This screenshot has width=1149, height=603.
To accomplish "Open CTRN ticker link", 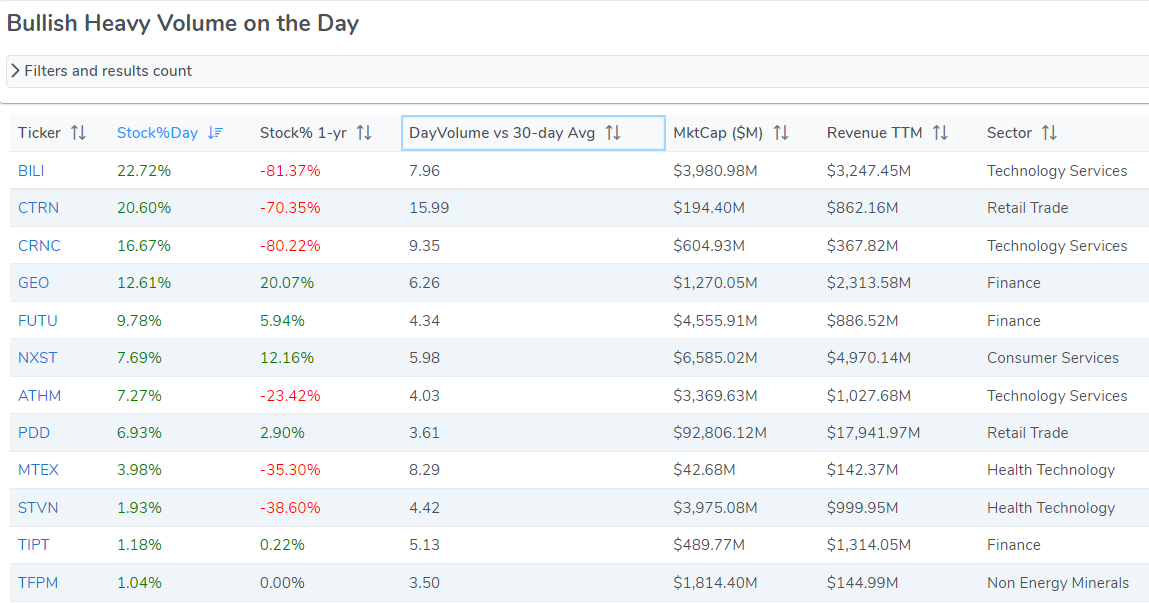I will 38,208.
